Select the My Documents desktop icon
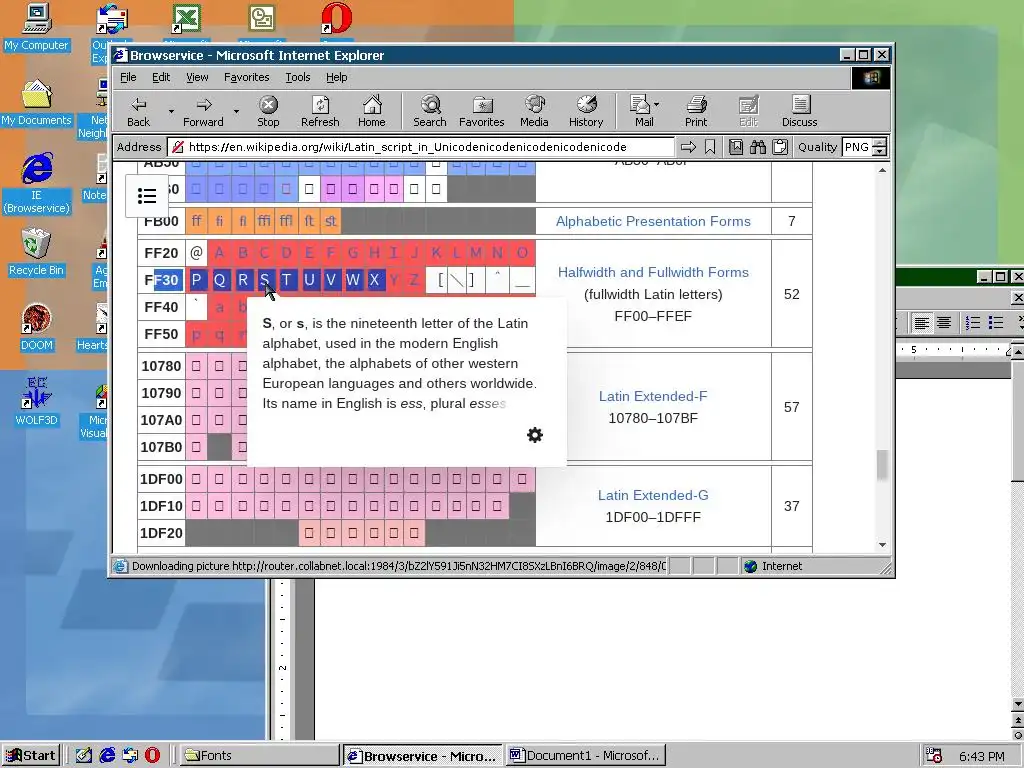Viewport: 1024px width, 768px height. pyautogui.click(x=37, y=103)
